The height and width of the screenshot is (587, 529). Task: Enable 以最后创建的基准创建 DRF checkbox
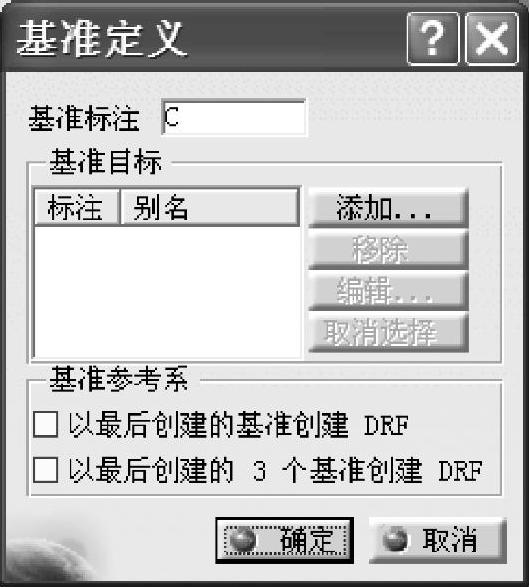46,424
